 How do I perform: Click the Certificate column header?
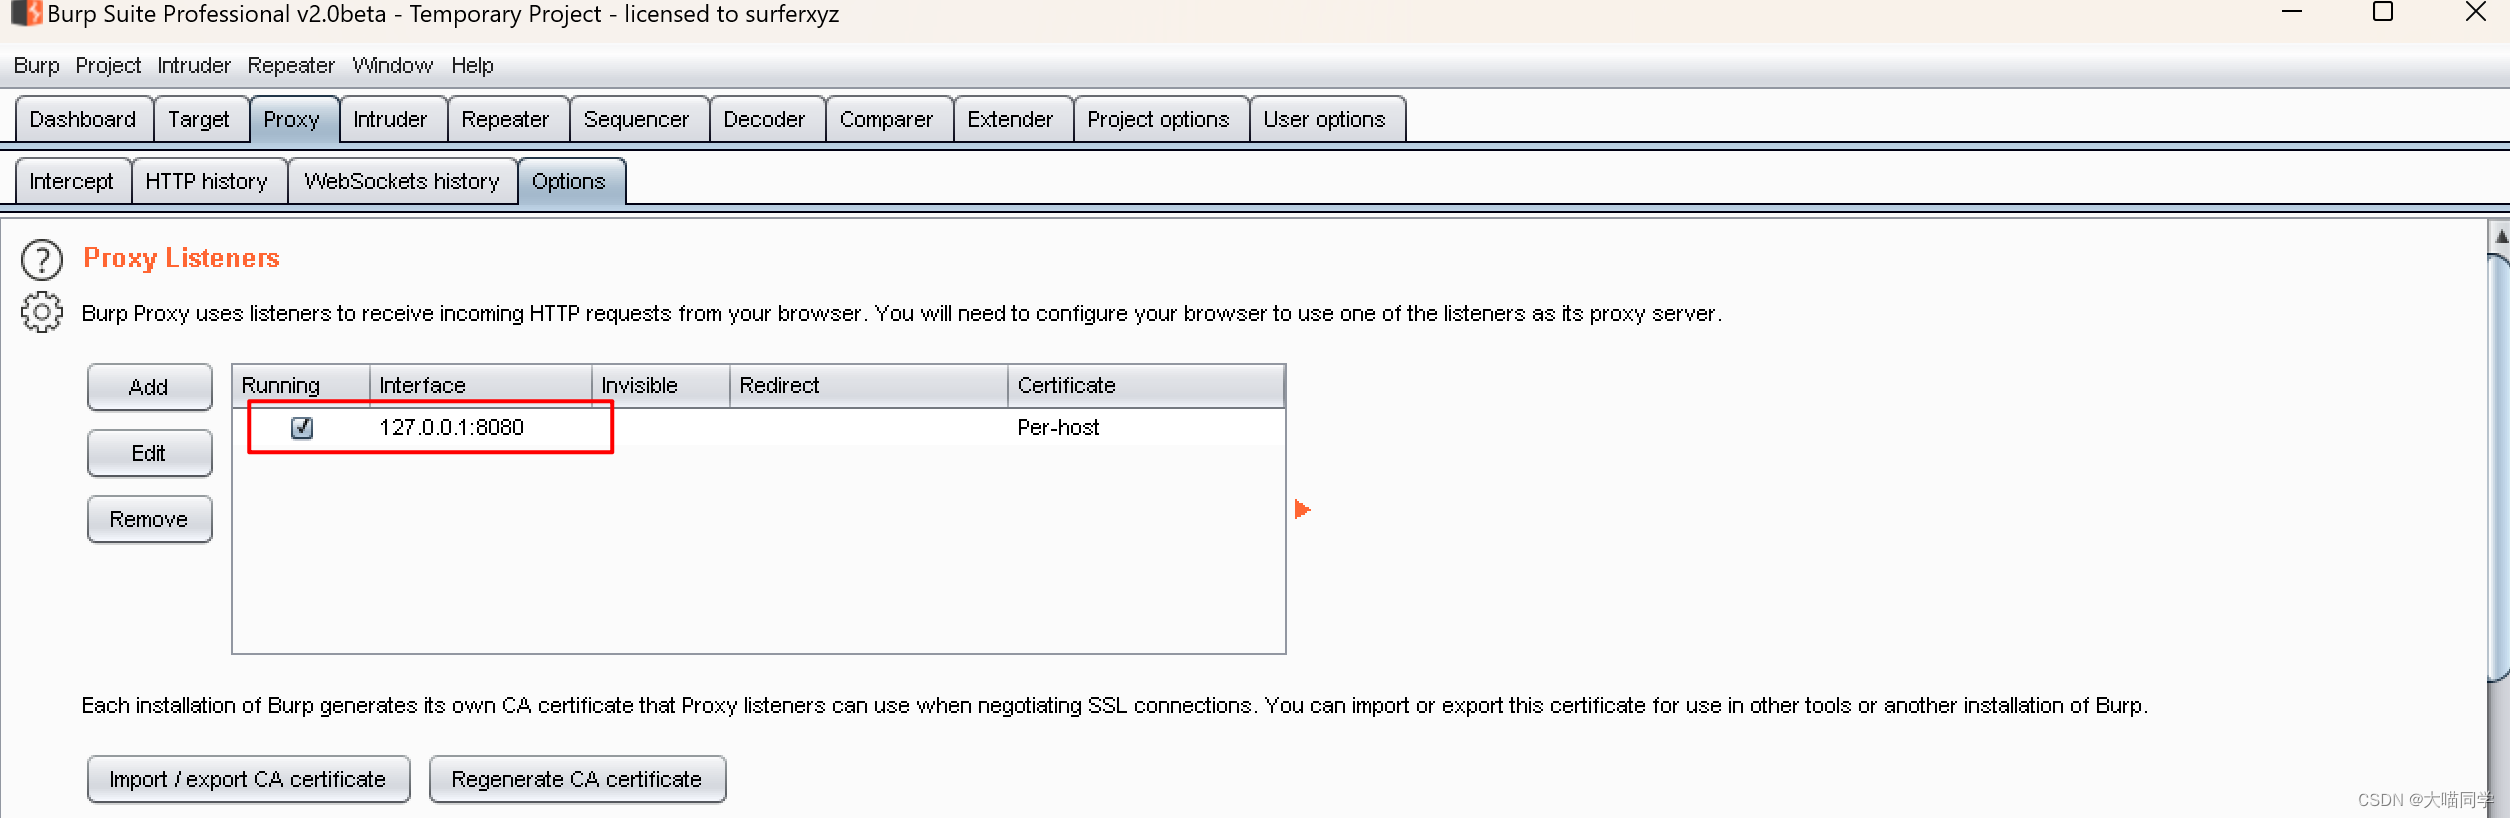pyautogui.click(x=1146, y=386)
